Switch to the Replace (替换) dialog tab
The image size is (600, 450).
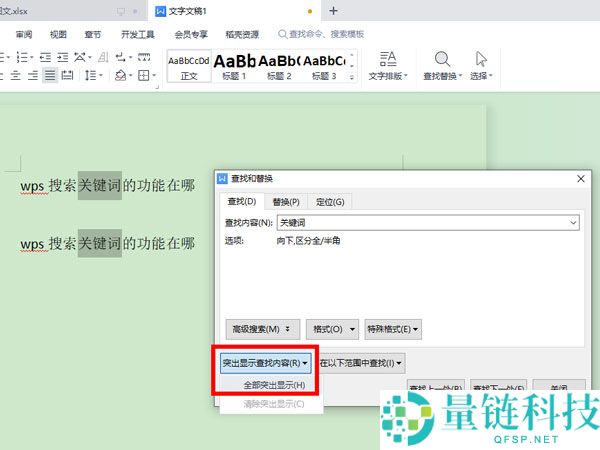click(286, 202)
